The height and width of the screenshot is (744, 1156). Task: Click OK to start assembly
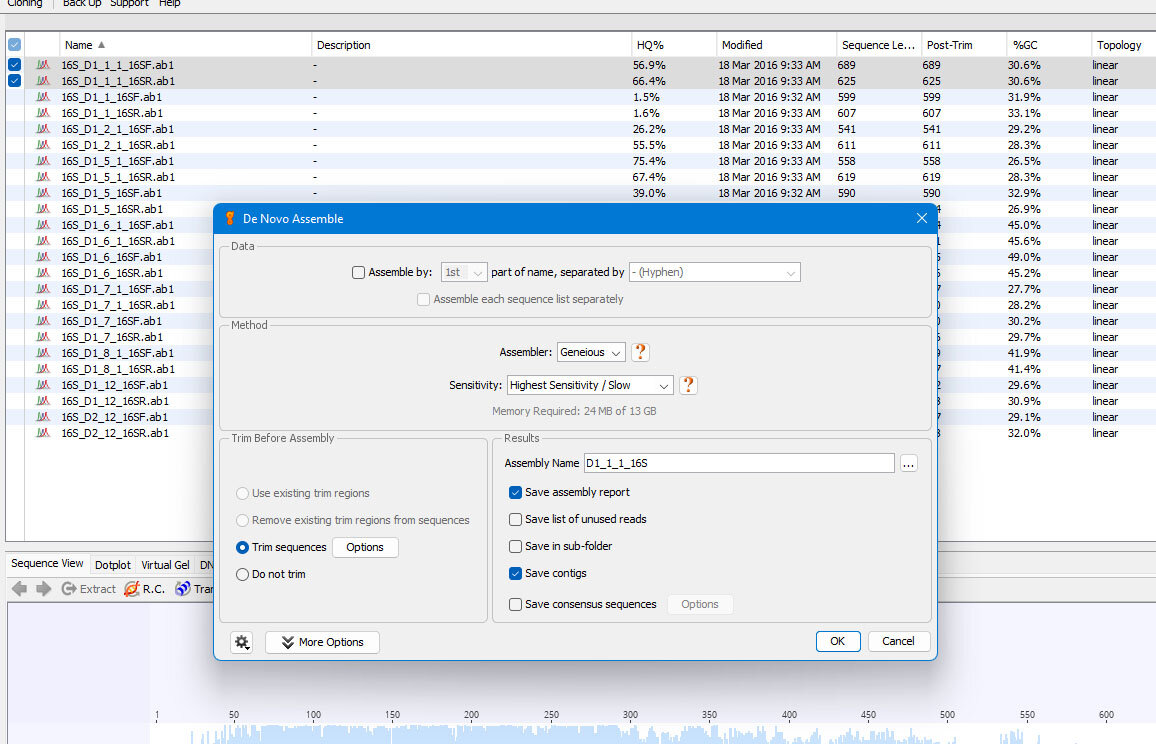tap(838, 642)
